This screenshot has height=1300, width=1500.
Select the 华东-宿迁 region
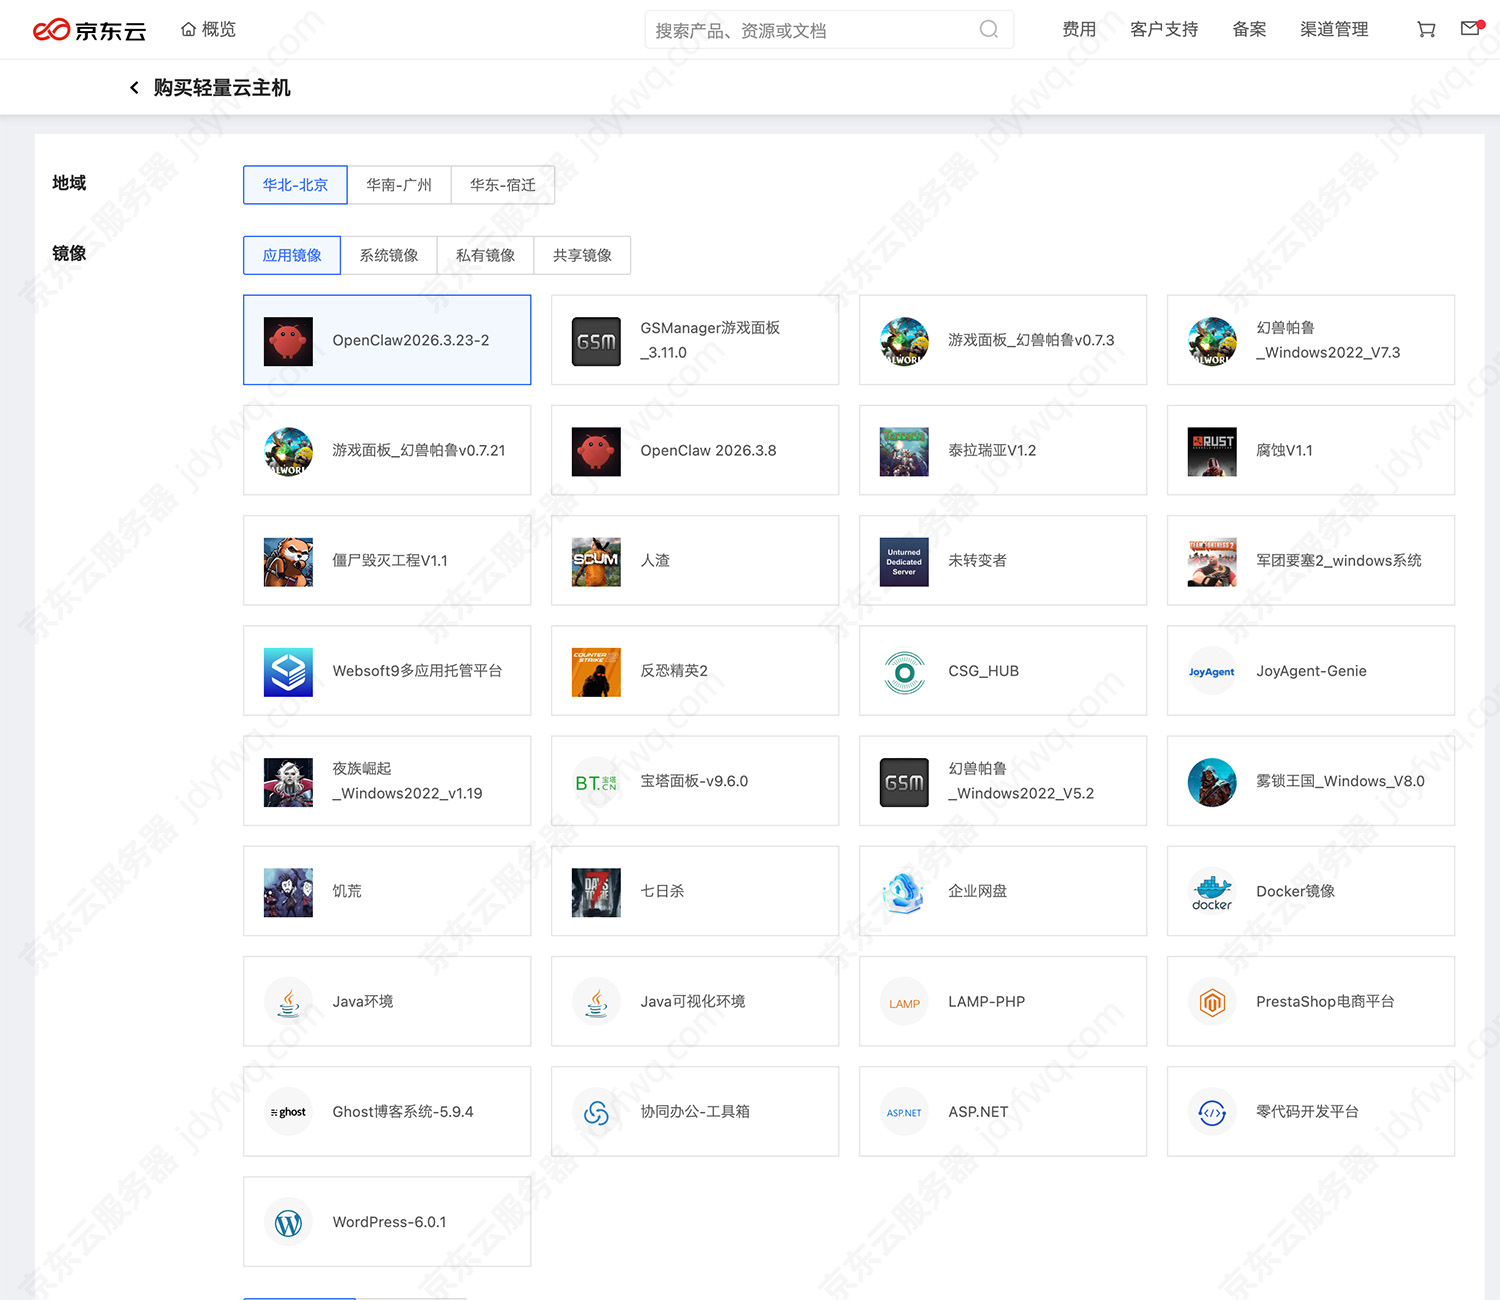coord(503,185)
